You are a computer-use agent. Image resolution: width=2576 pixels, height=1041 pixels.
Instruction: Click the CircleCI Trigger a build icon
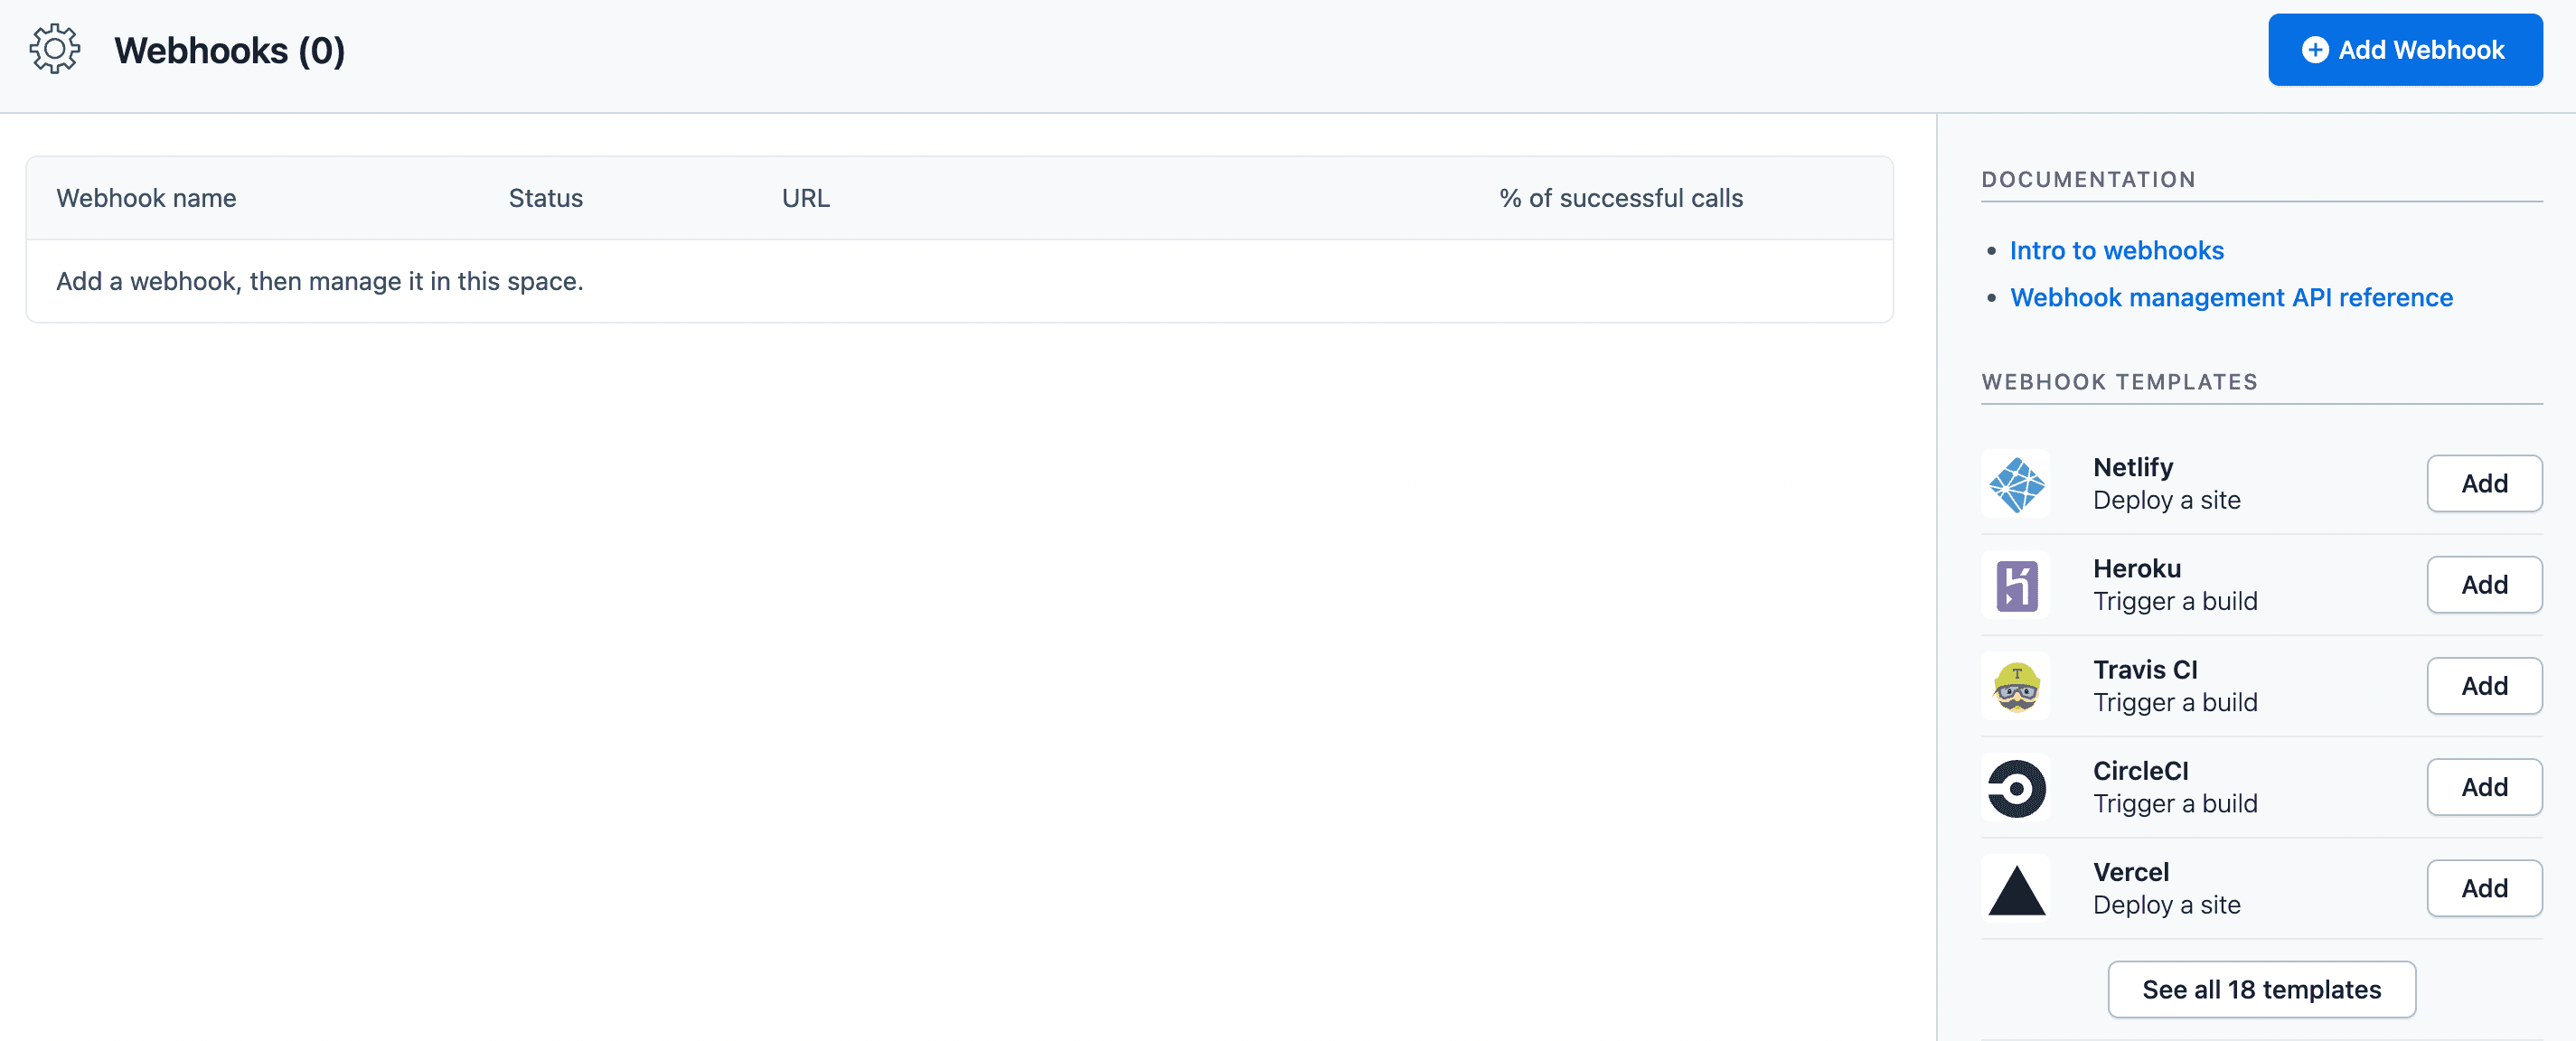tap(2017, 786)
